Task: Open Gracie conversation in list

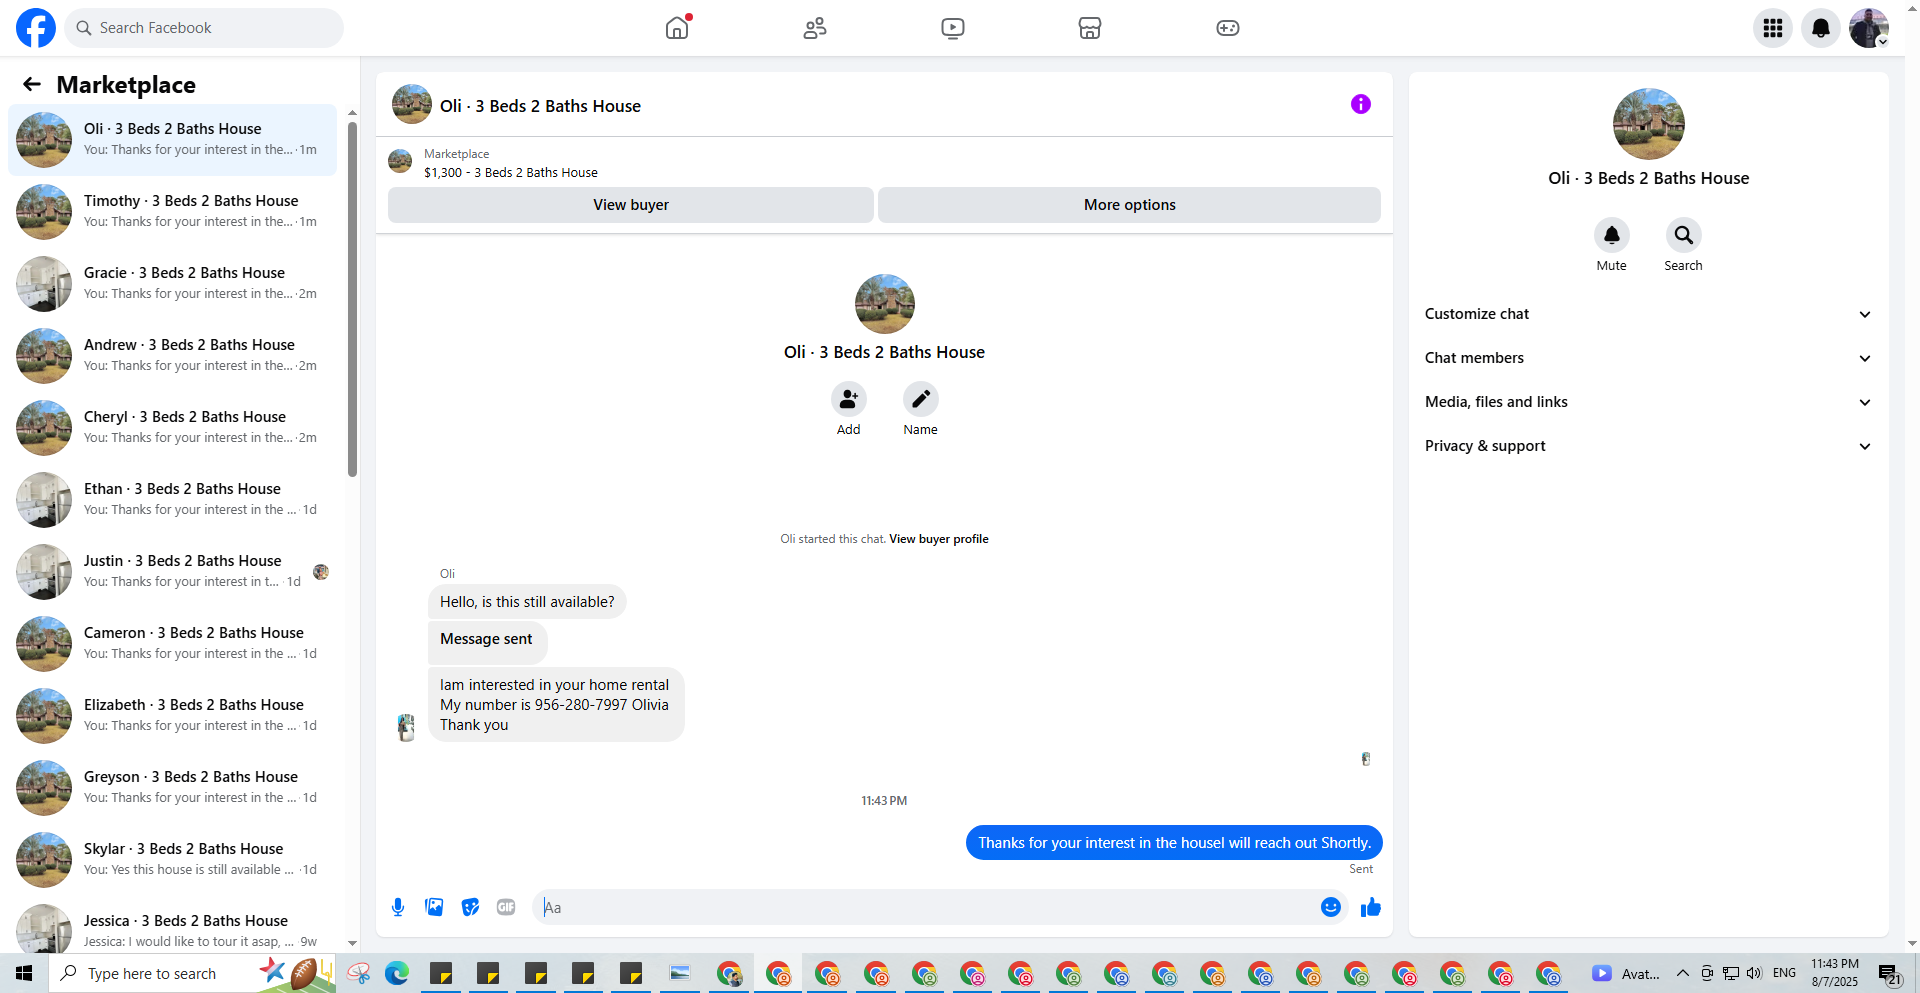Action: coord(172,284)
